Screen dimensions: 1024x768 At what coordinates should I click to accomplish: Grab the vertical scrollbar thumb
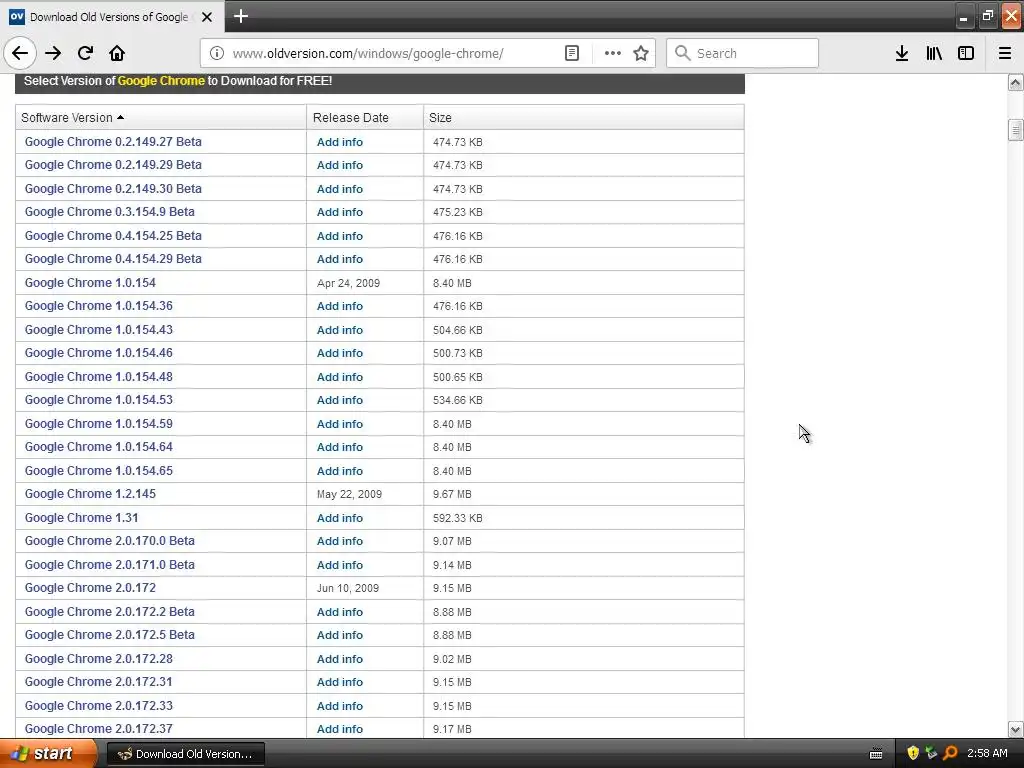(x=1015, y=129)
